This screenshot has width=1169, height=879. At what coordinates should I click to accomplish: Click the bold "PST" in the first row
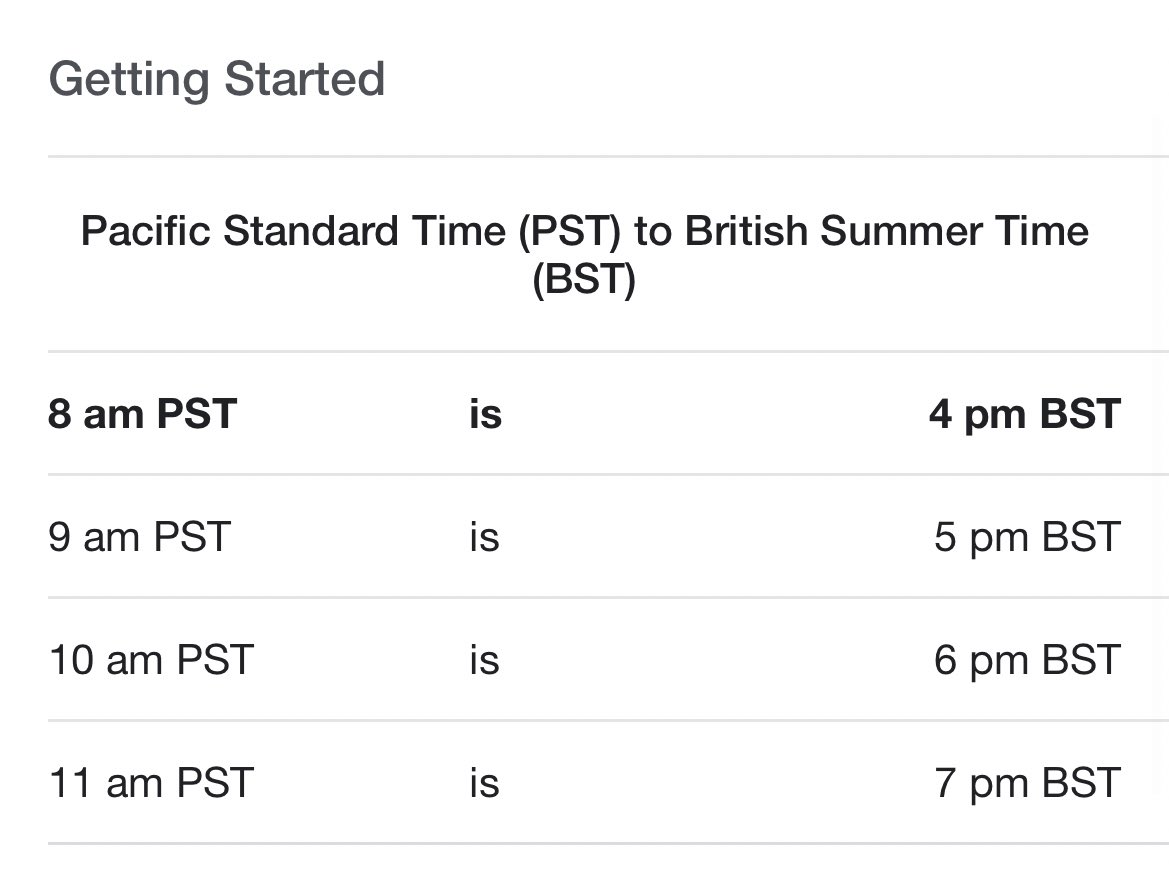pos(197,414)
